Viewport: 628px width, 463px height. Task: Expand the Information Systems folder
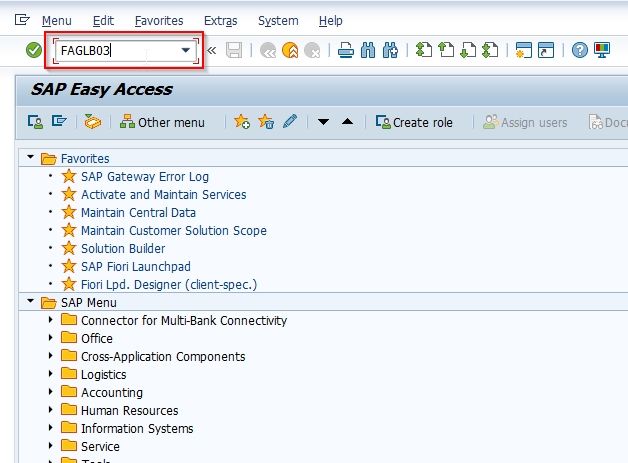click(50, 428)
